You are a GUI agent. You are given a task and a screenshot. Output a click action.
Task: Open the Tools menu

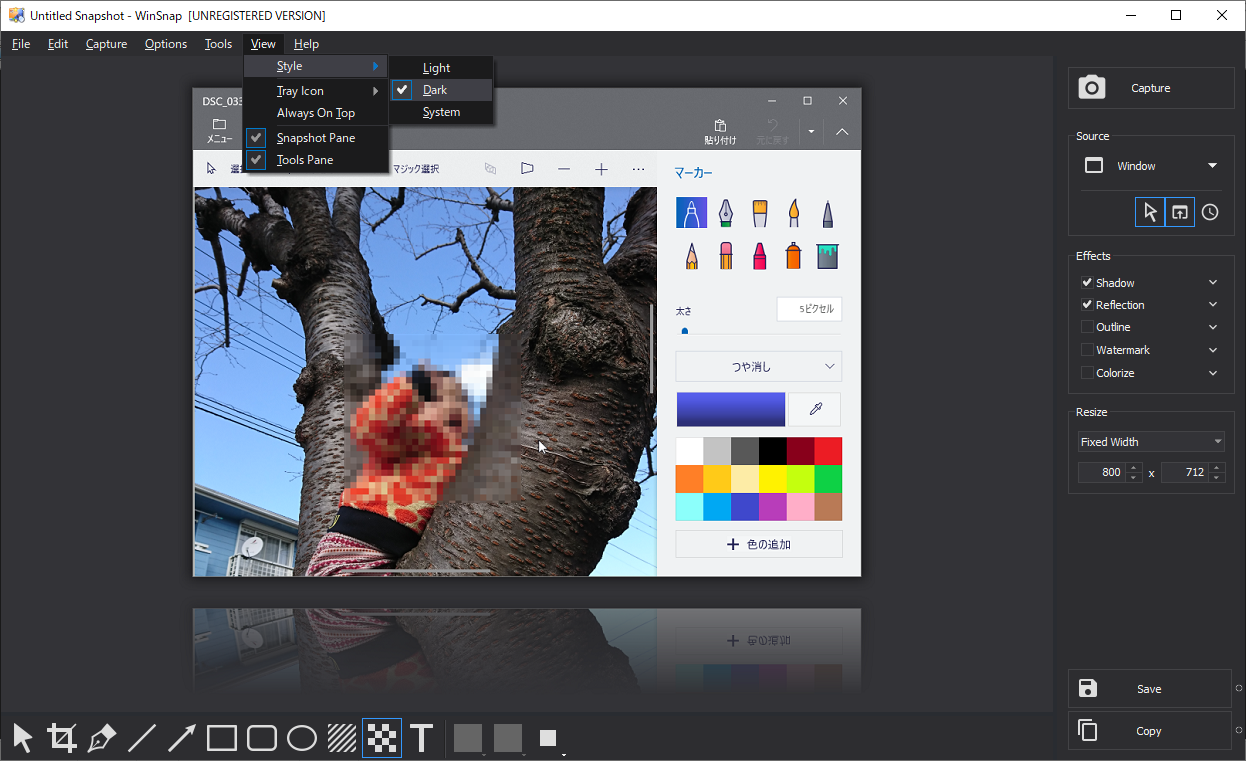(x=218, y=44)
